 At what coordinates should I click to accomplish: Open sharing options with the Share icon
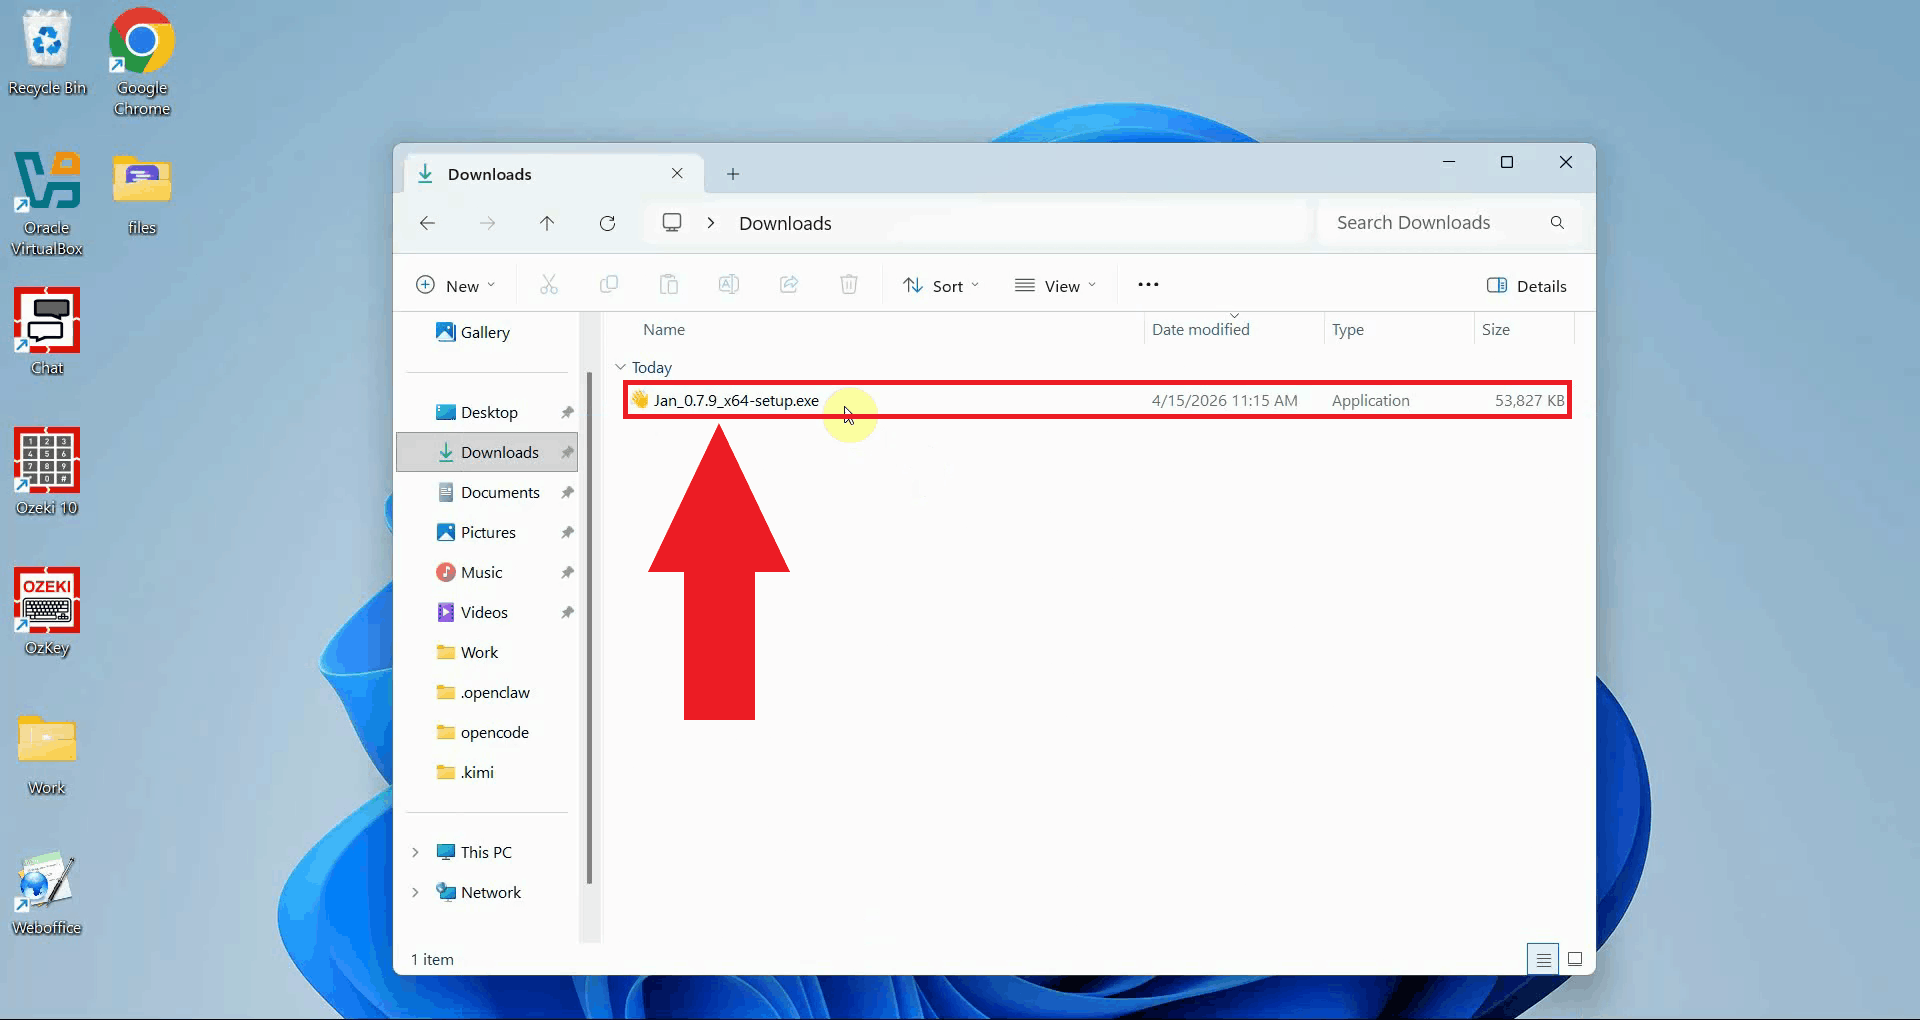tap(788, 284)
